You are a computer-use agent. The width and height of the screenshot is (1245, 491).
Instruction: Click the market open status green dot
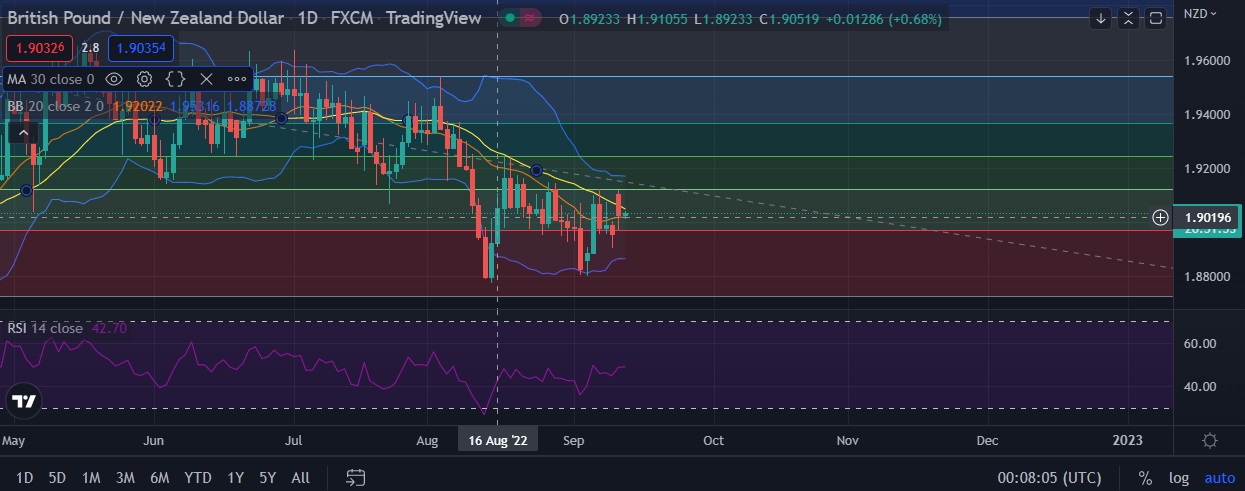(x=510, y=18)
